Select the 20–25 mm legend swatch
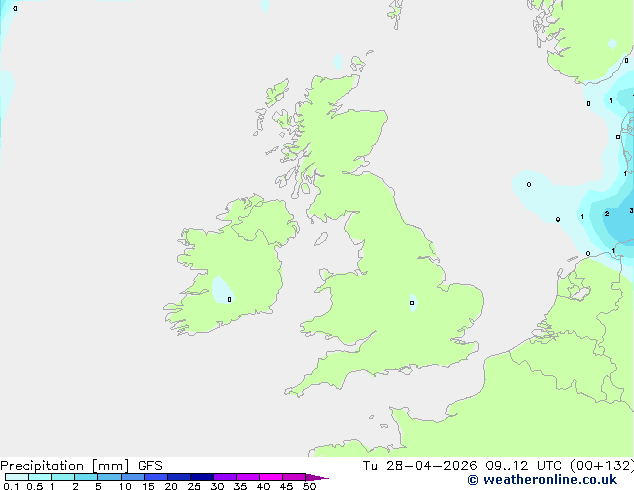Screen dimensions: 634x490 click(x=178, y=477)
